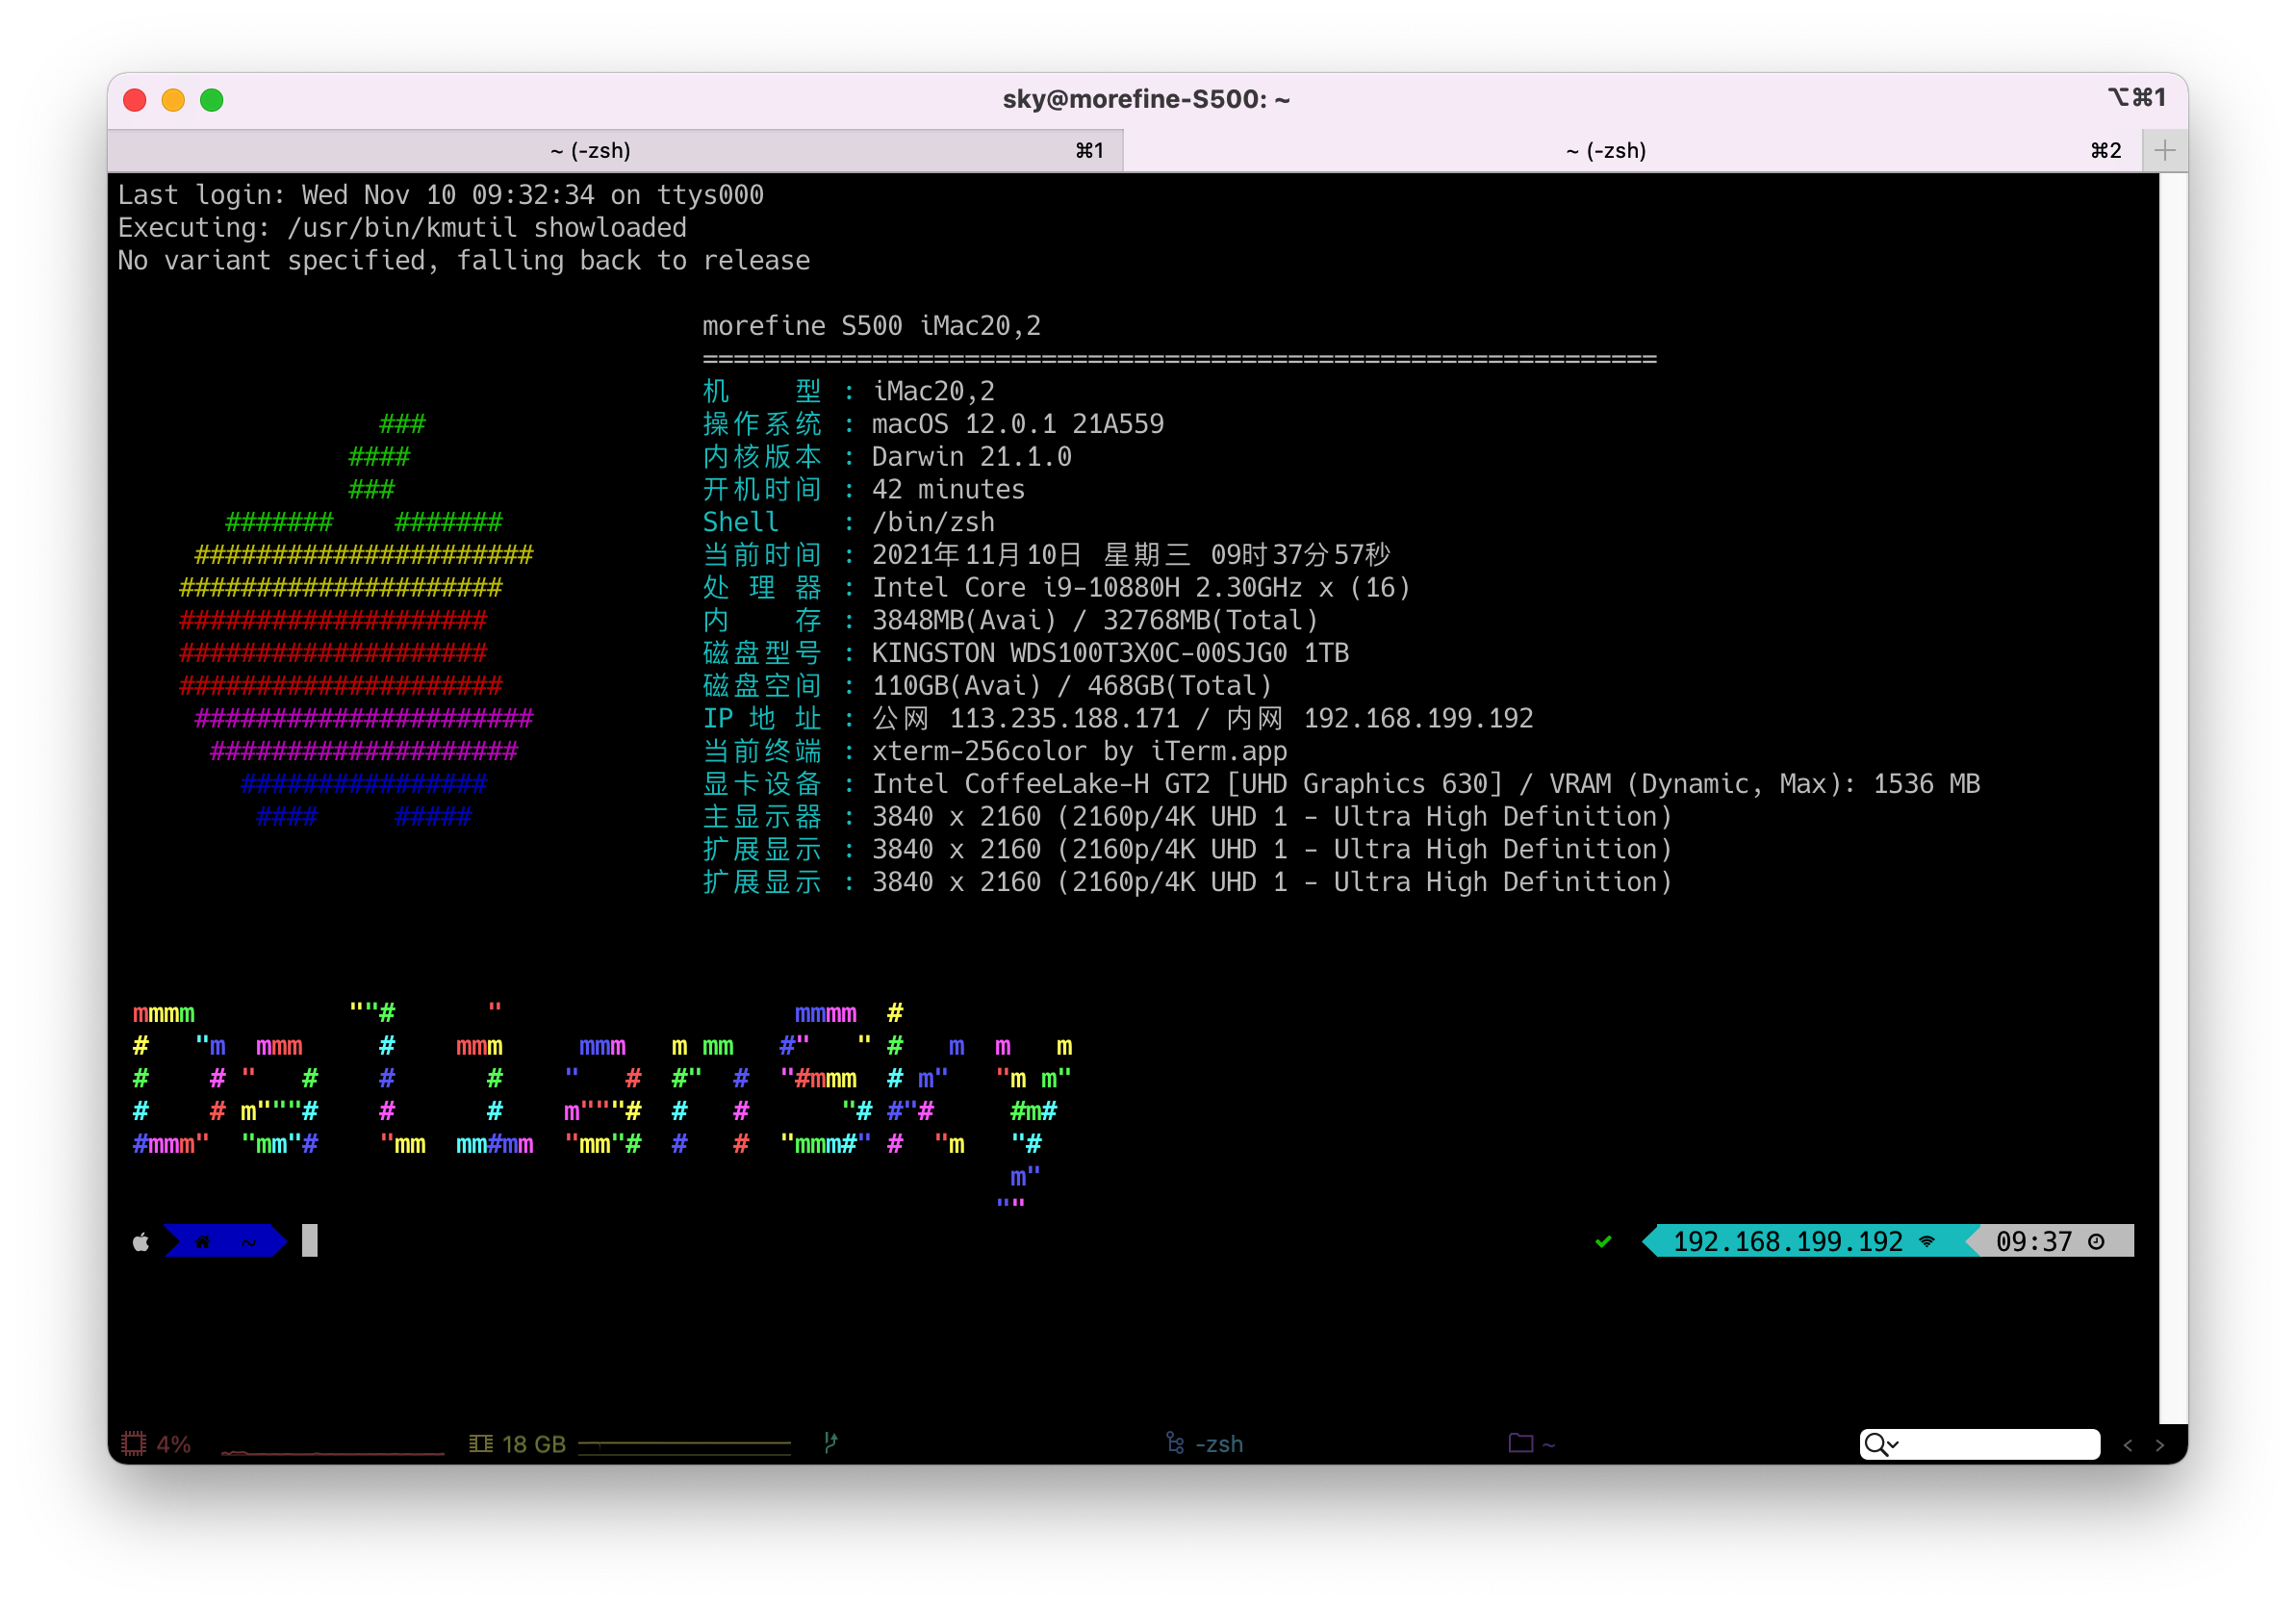Click the current directory folder icon
This screenshot has width=2296, height=1607.
(x=1520, y=1442)
